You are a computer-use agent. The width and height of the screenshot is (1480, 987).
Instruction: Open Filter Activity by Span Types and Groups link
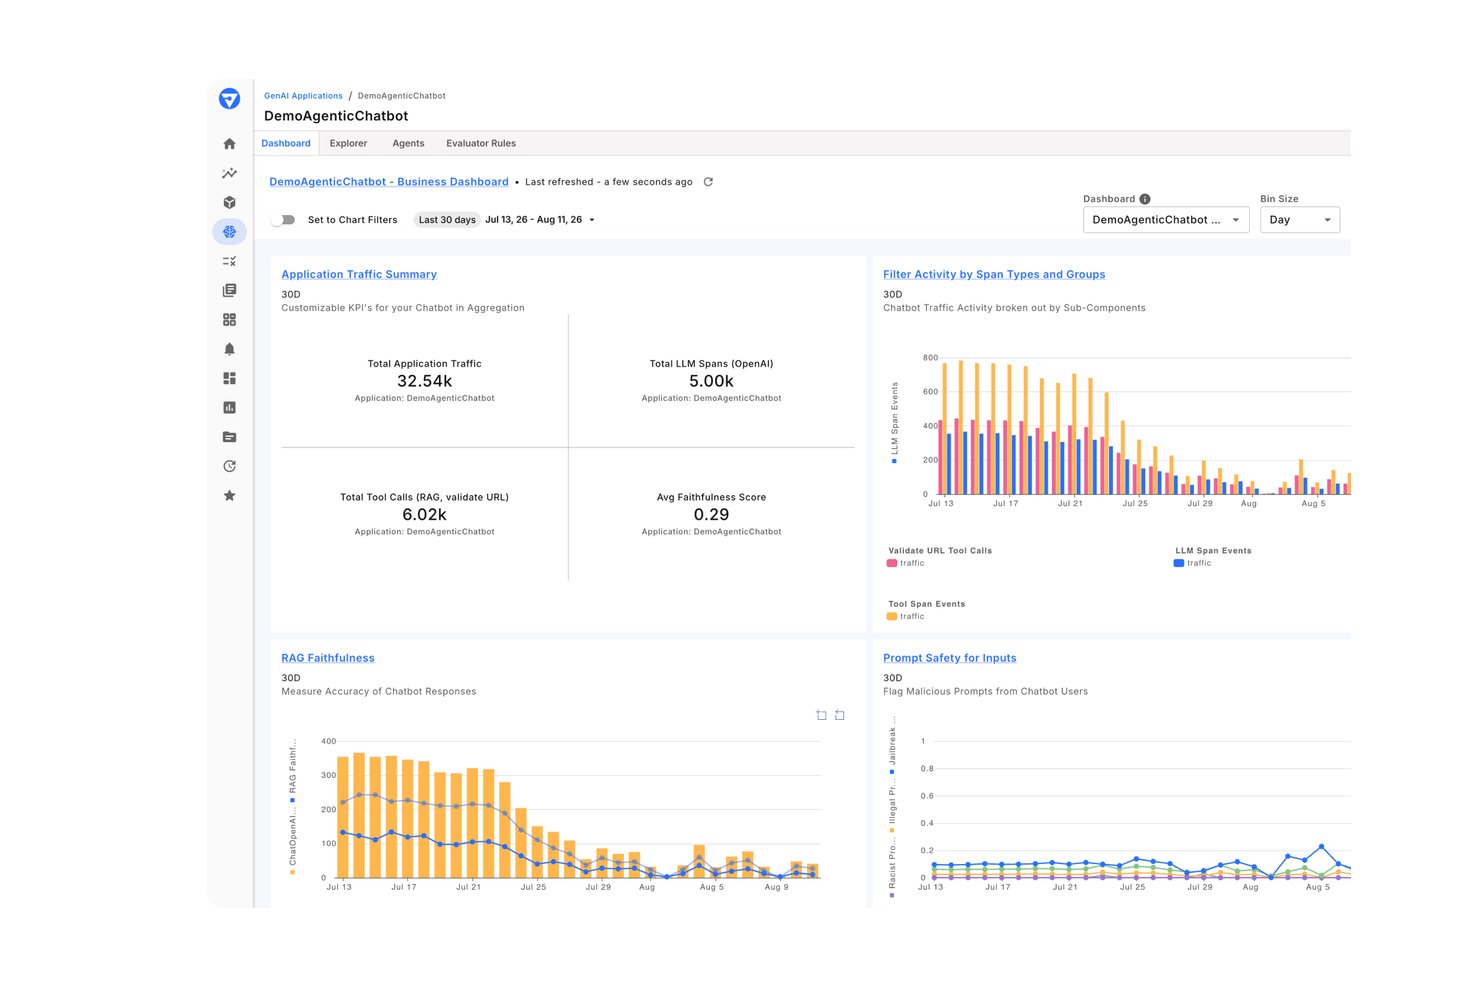pos(994,274)
